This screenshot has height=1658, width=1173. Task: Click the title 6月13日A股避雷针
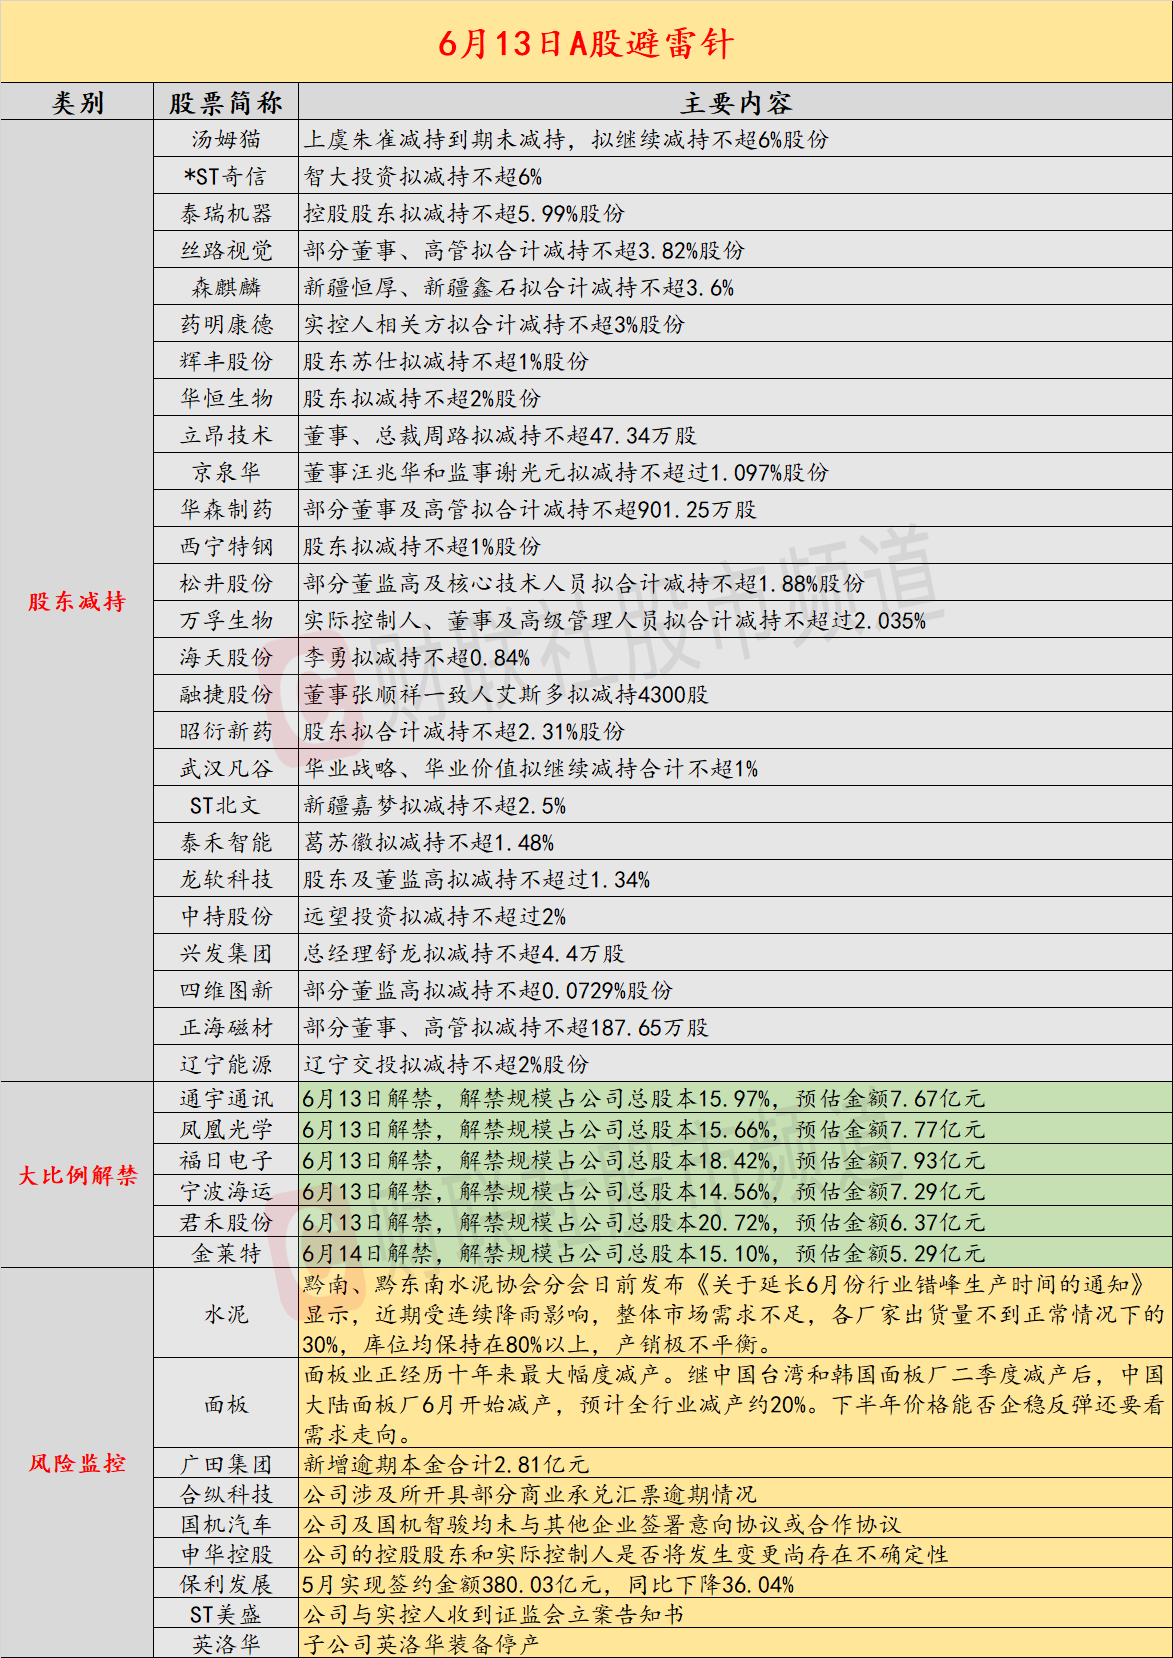pyautogui.click(x=586, y=43)
